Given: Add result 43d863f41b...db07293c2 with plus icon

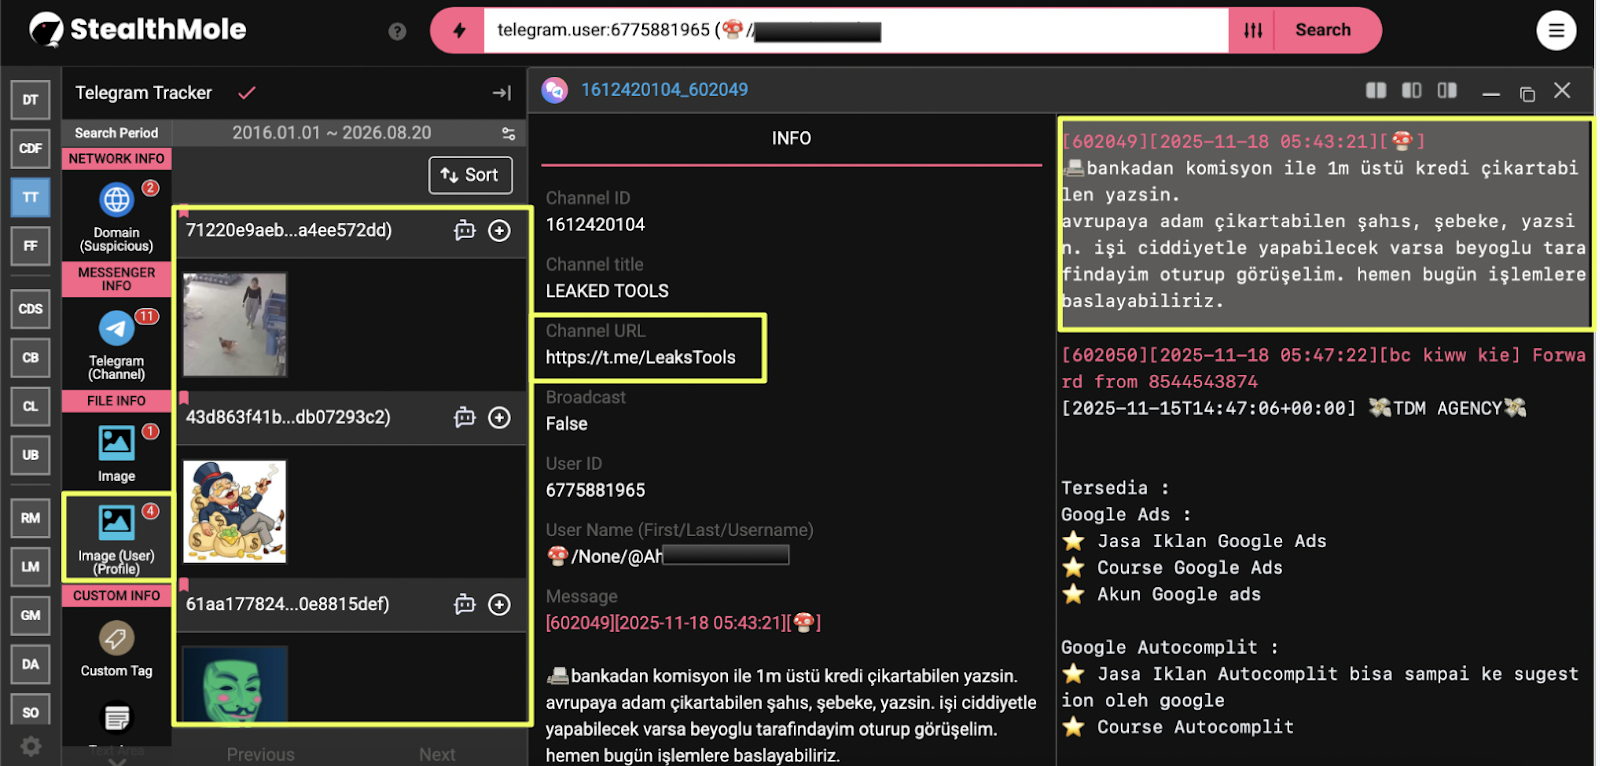Looking at the screenshot, I should tap(499, 418).
